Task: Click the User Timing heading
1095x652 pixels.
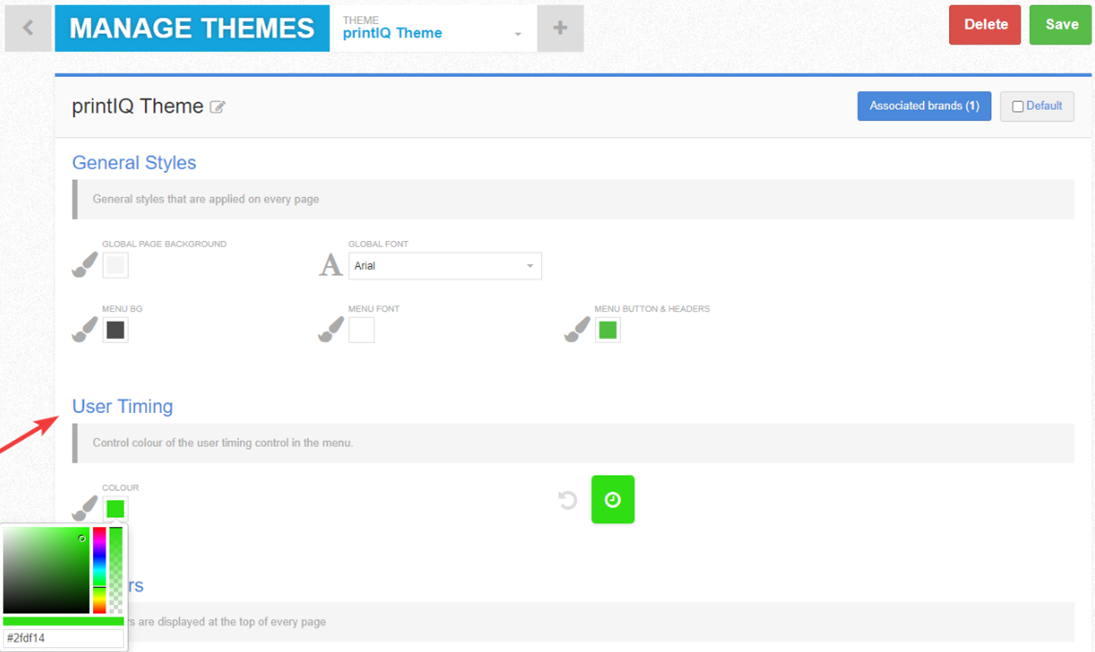Action: (x=122, y=406)
